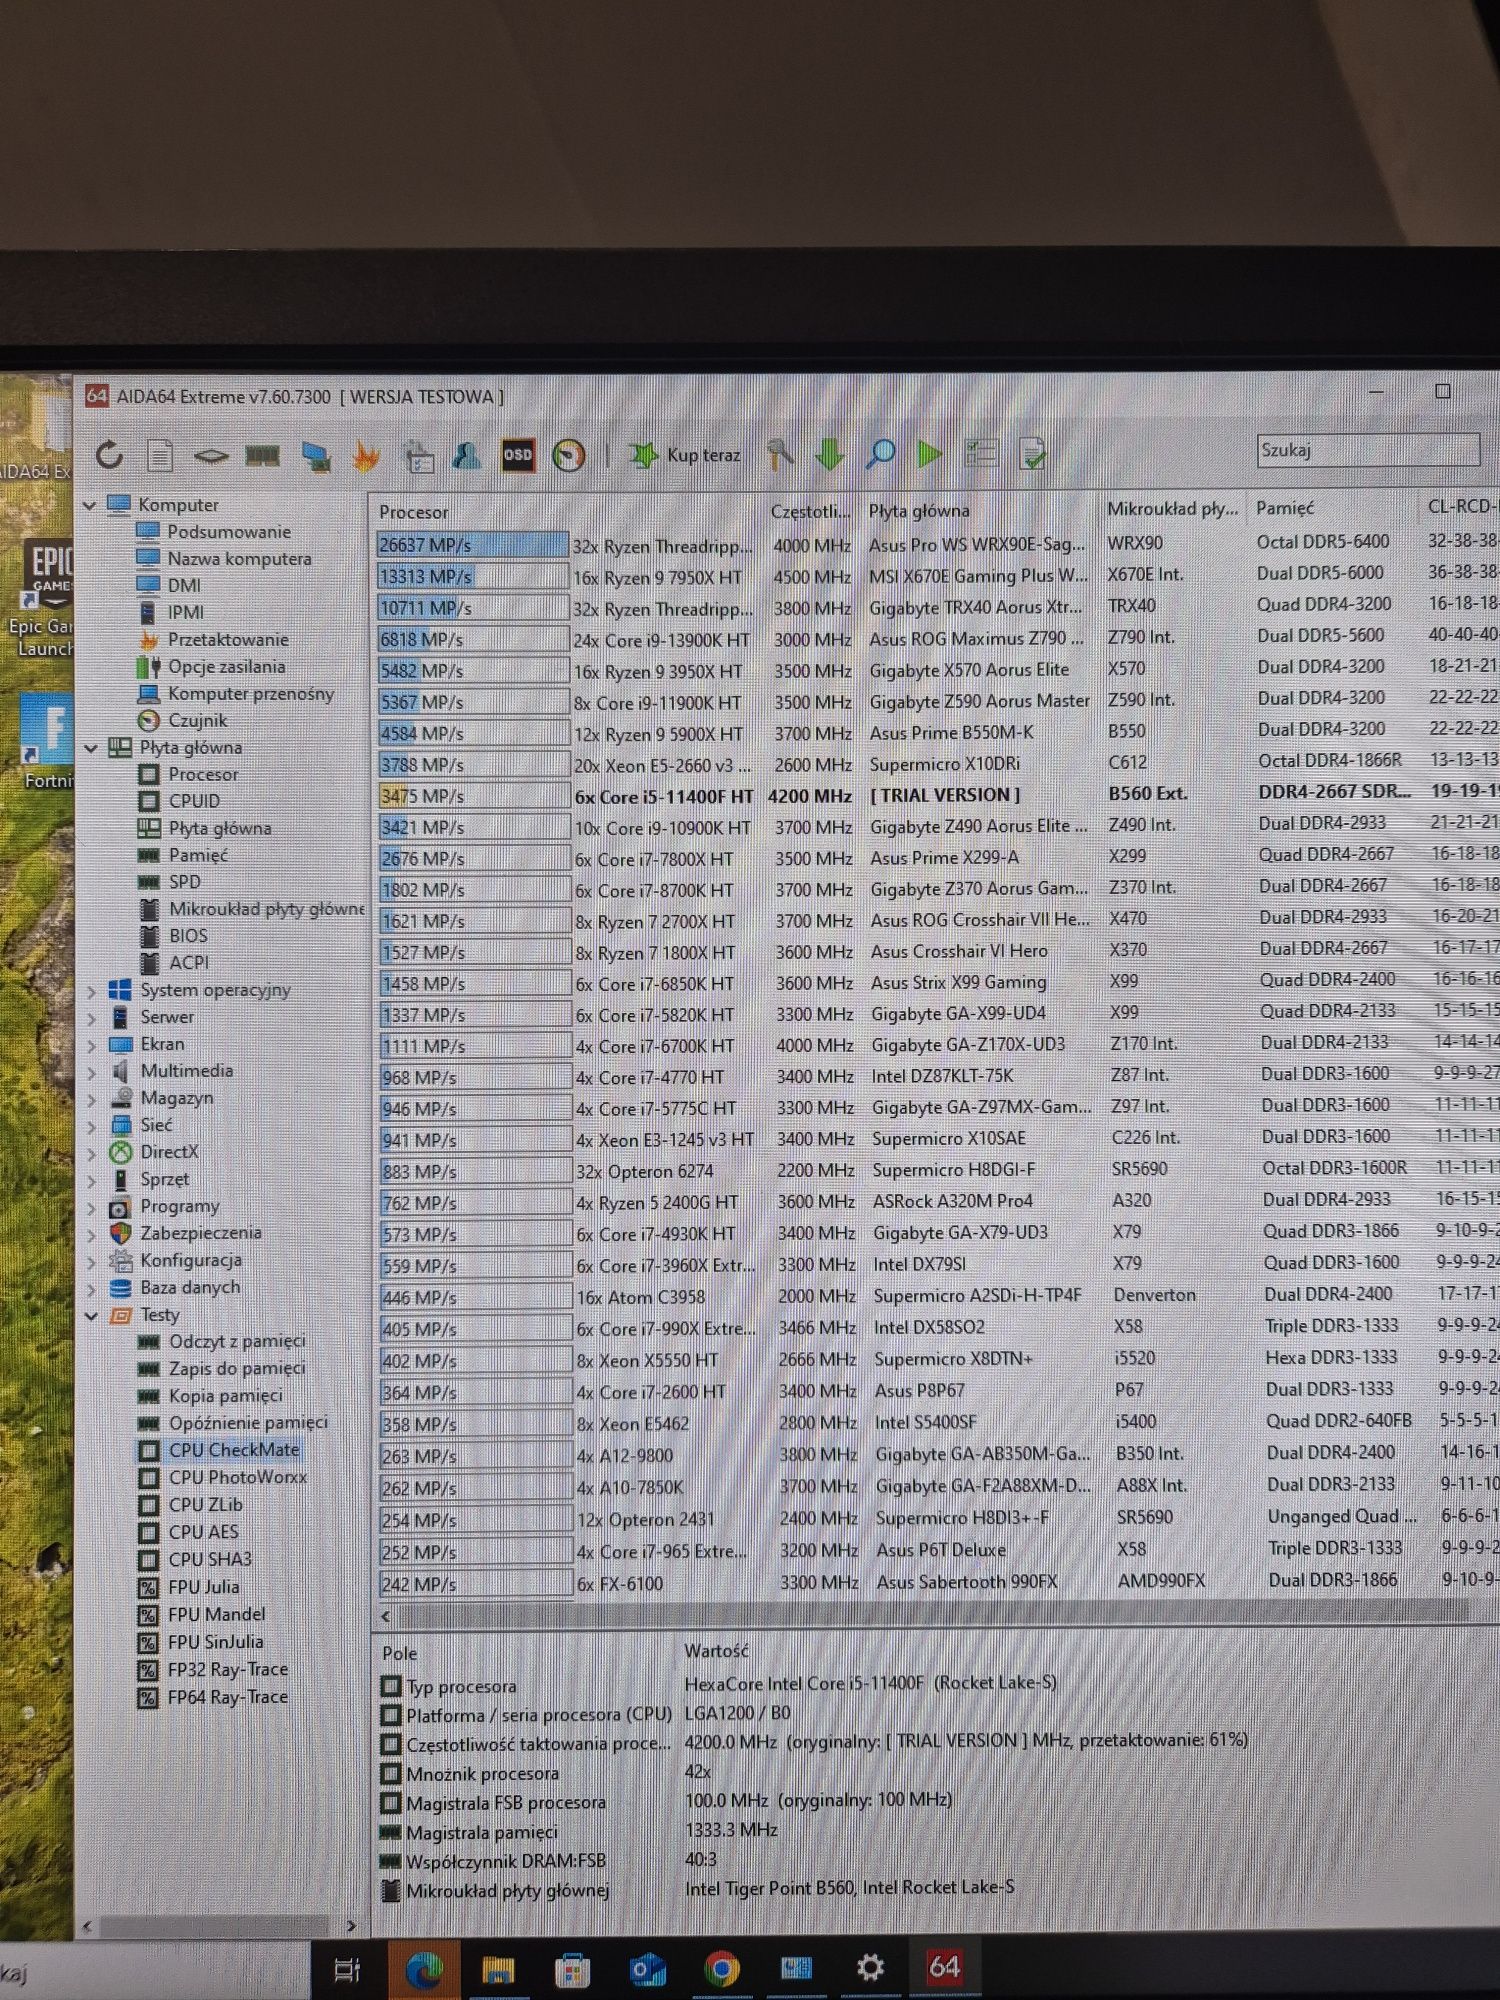Open the CPUID tree item

click(193, 801)
